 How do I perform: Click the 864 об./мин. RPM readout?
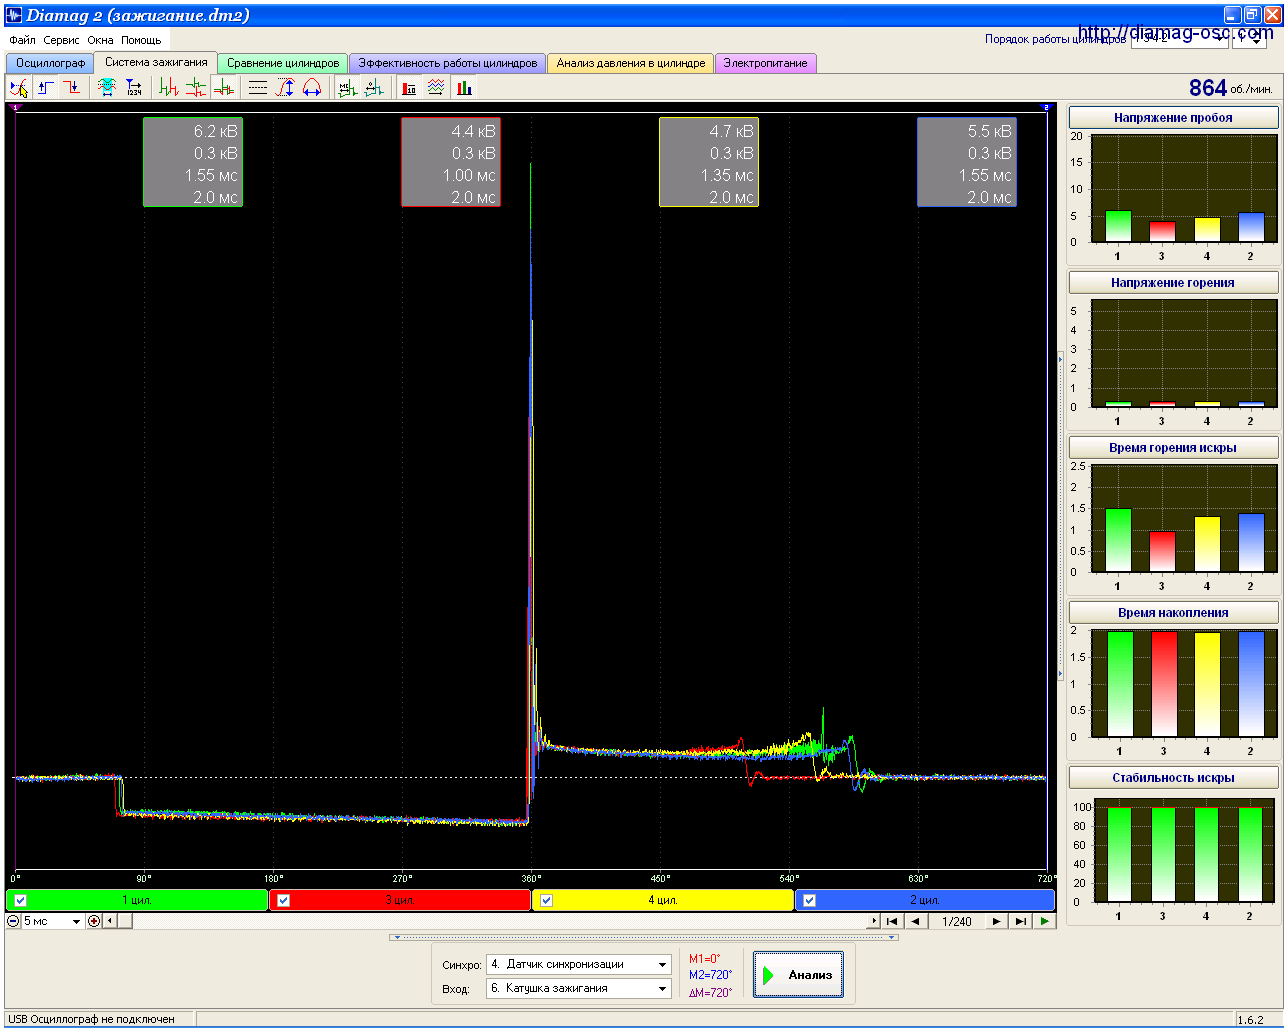[1231, 88]
